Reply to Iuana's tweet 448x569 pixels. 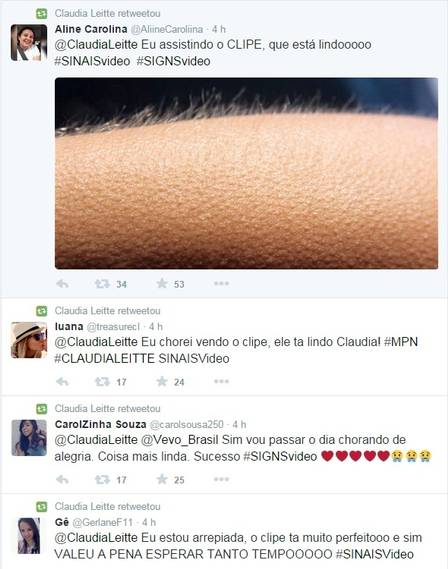click(x=62, y=382)
